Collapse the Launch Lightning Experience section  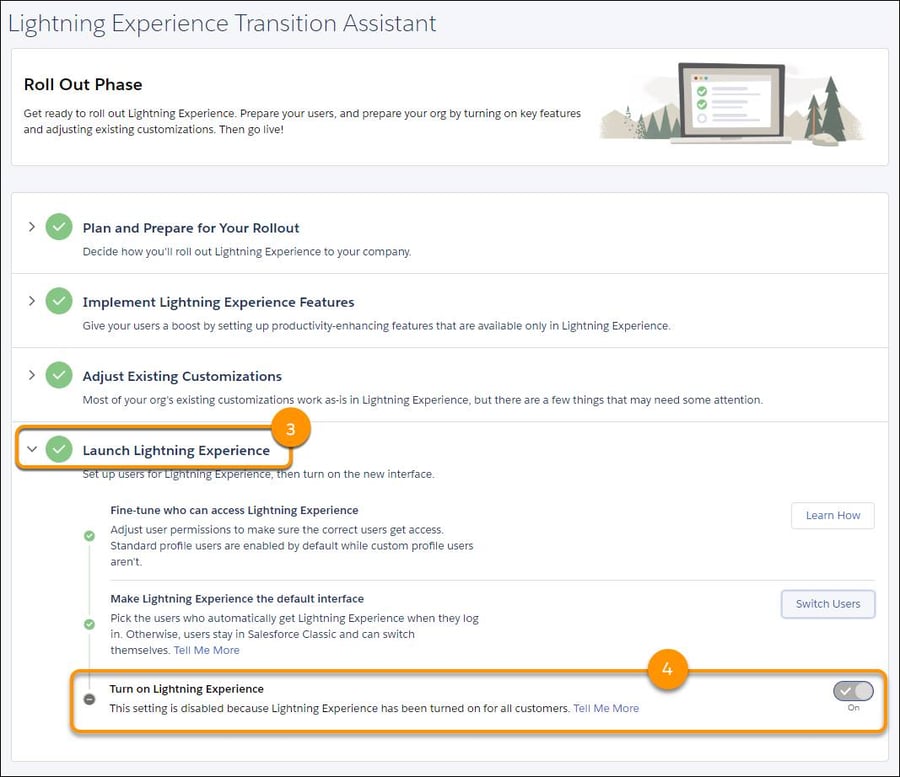tap(31, 448)
